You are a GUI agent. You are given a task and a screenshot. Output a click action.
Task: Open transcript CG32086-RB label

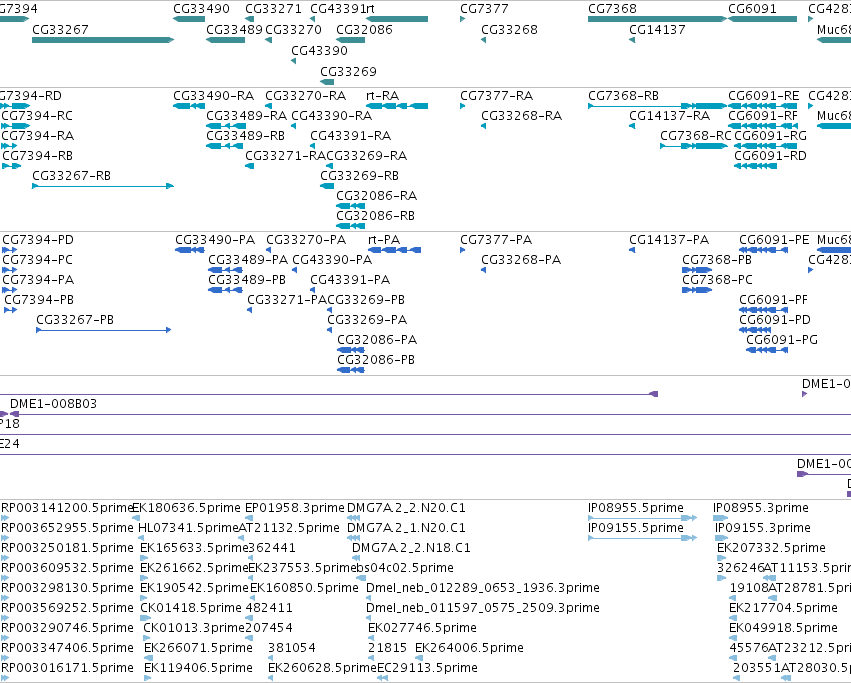376,216
